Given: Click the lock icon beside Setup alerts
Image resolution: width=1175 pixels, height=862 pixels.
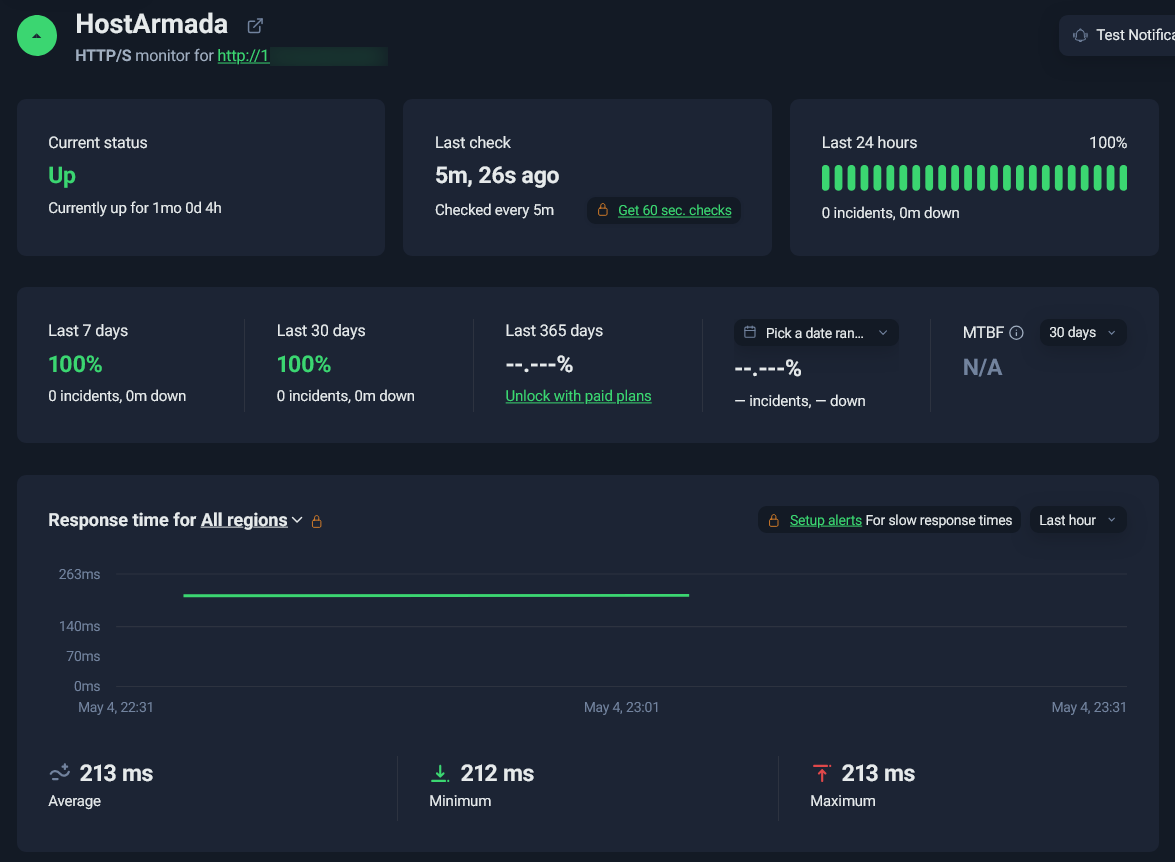Looking at the screenshot, I should pyautogui.click(x=773, y=520).
